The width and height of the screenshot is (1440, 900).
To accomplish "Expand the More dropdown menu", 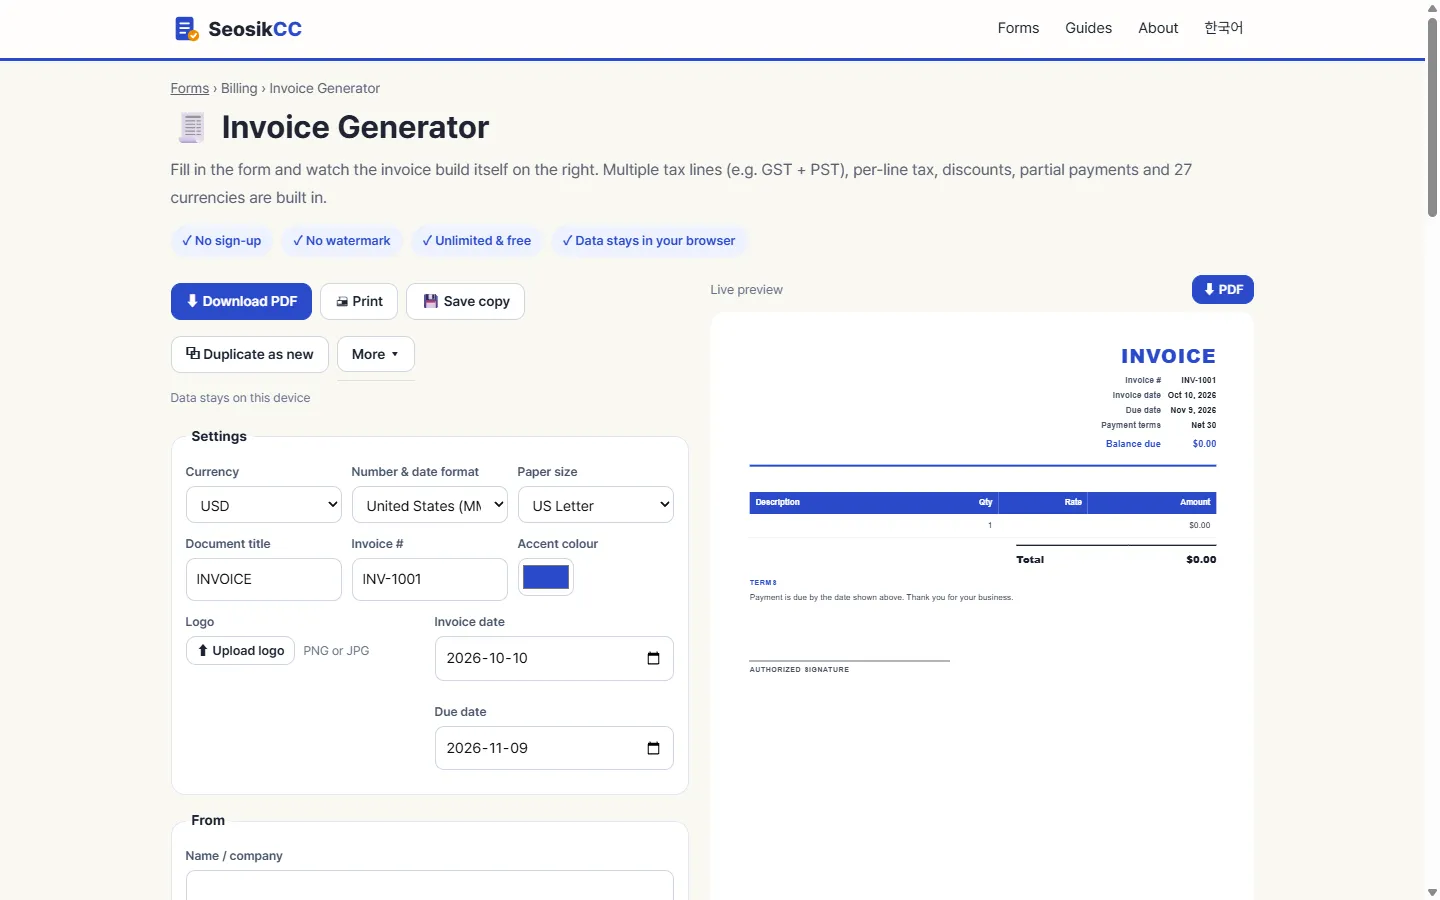I will 376,354.
